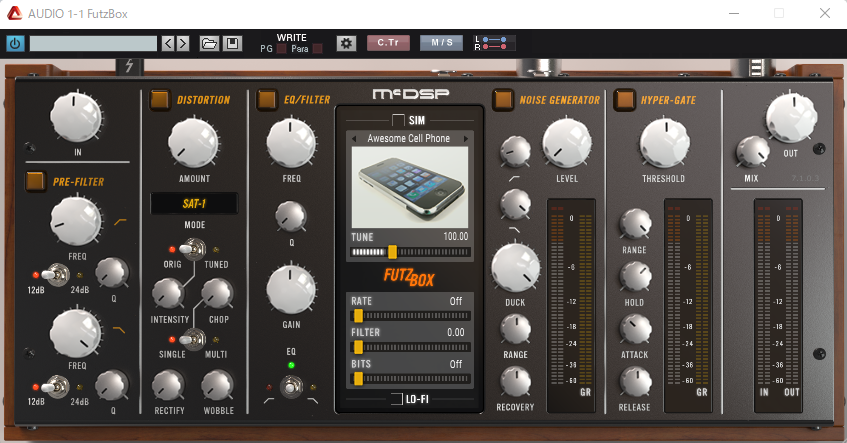
Task: Click the preset name field
Action: coord(93,43)
